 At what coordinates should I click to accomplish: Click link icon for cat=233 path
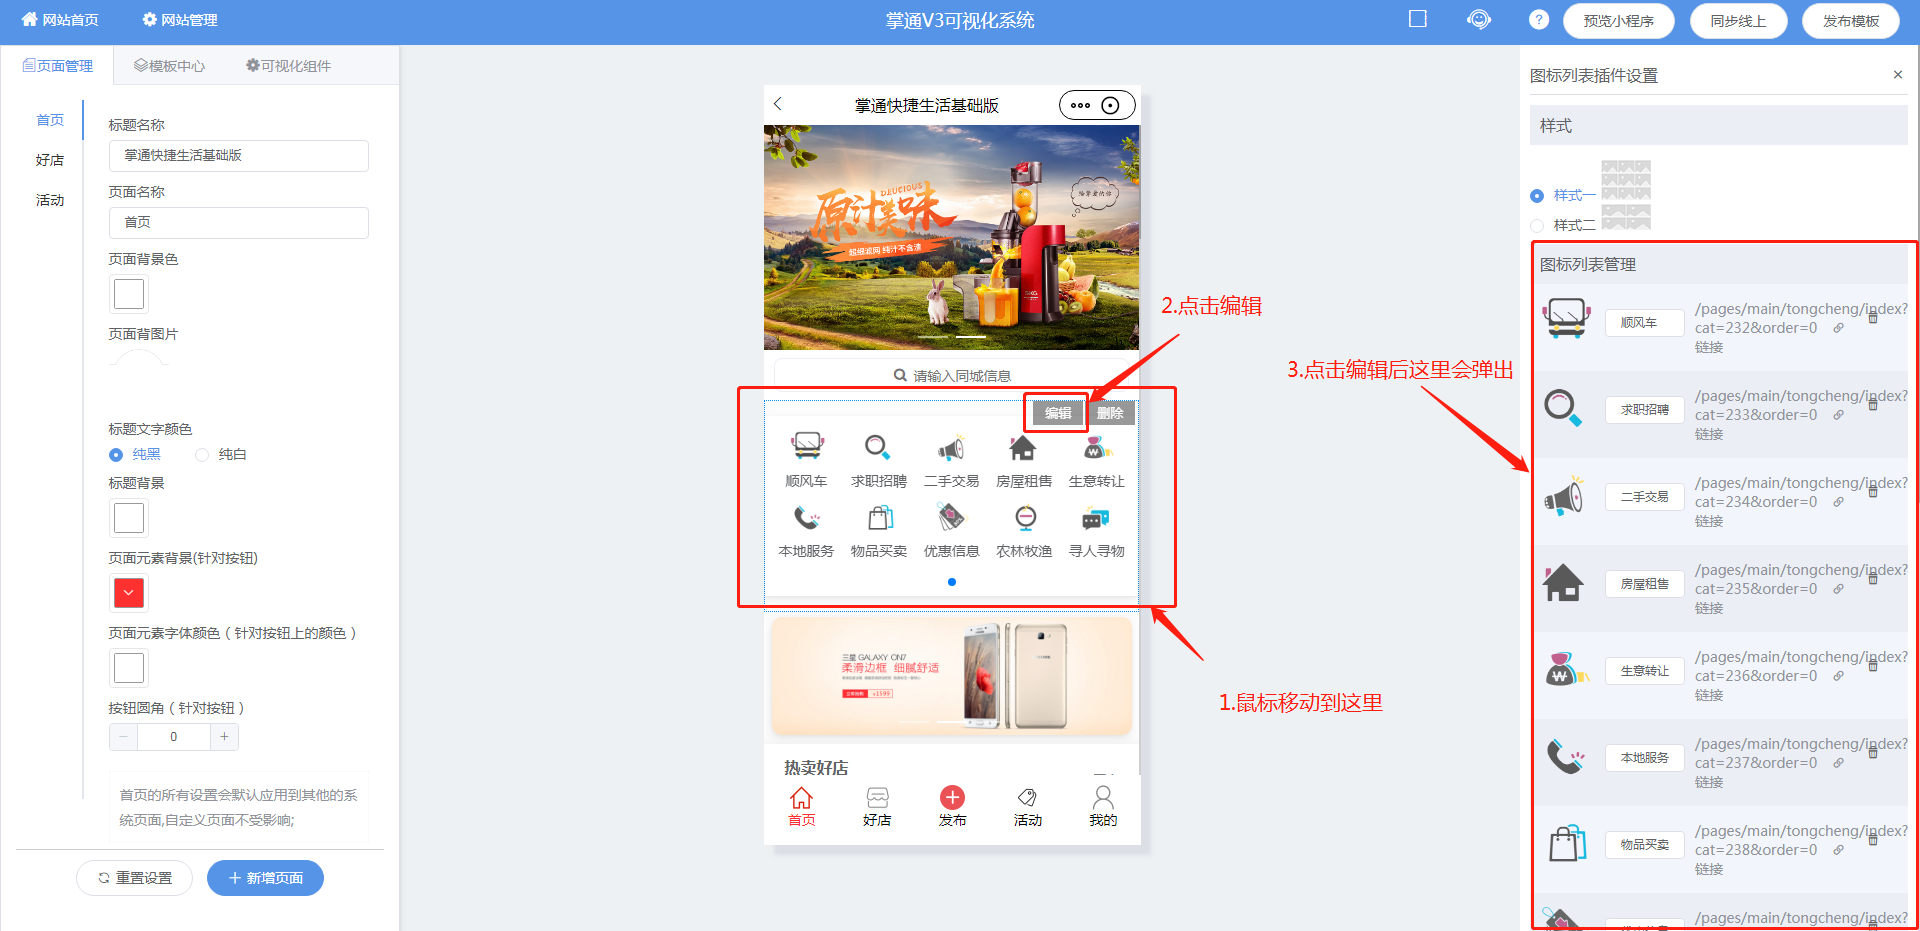[1838, 415]
